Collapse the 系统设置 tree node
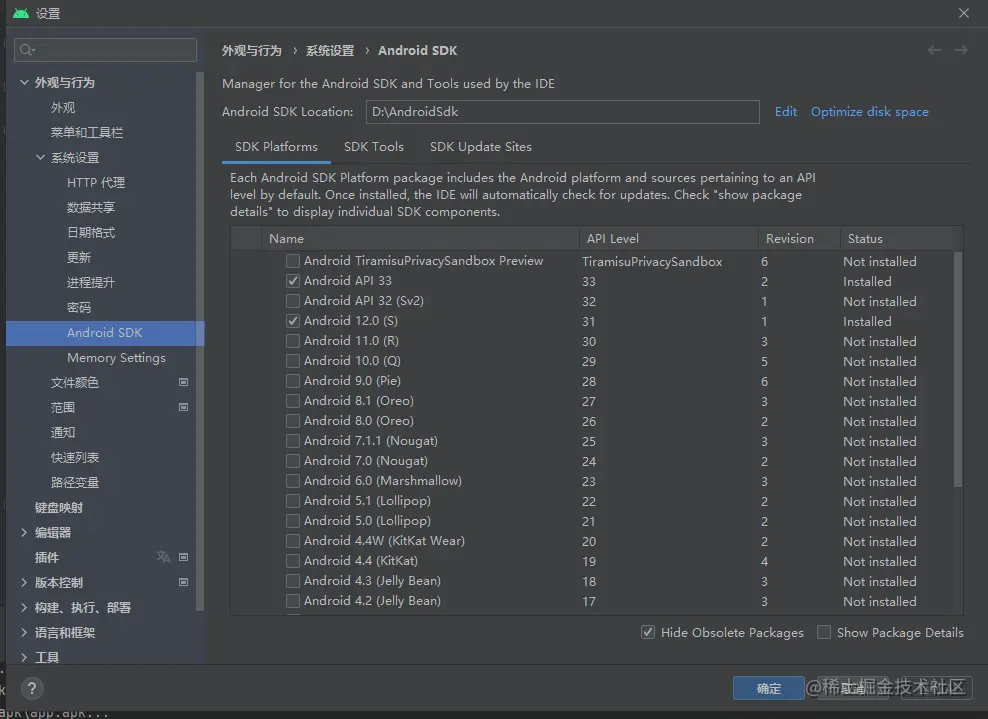Image resolution: width=988 pixels, height=719 pixels. click(40, 158)
